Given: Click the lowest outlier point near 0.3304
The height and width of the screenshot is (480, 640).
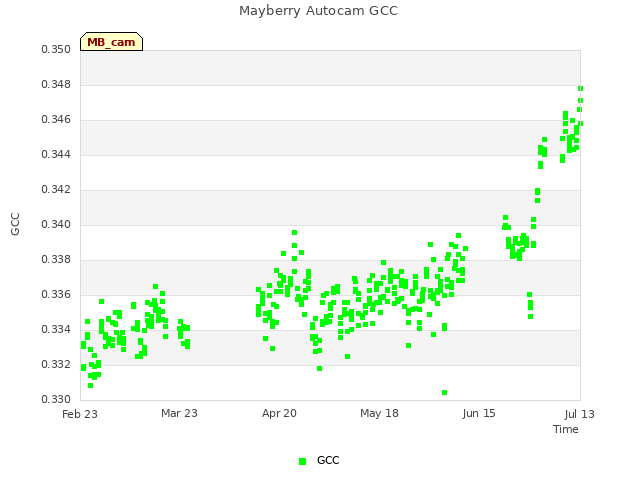Looking at the screenshot, I should [x=444, y=393].
